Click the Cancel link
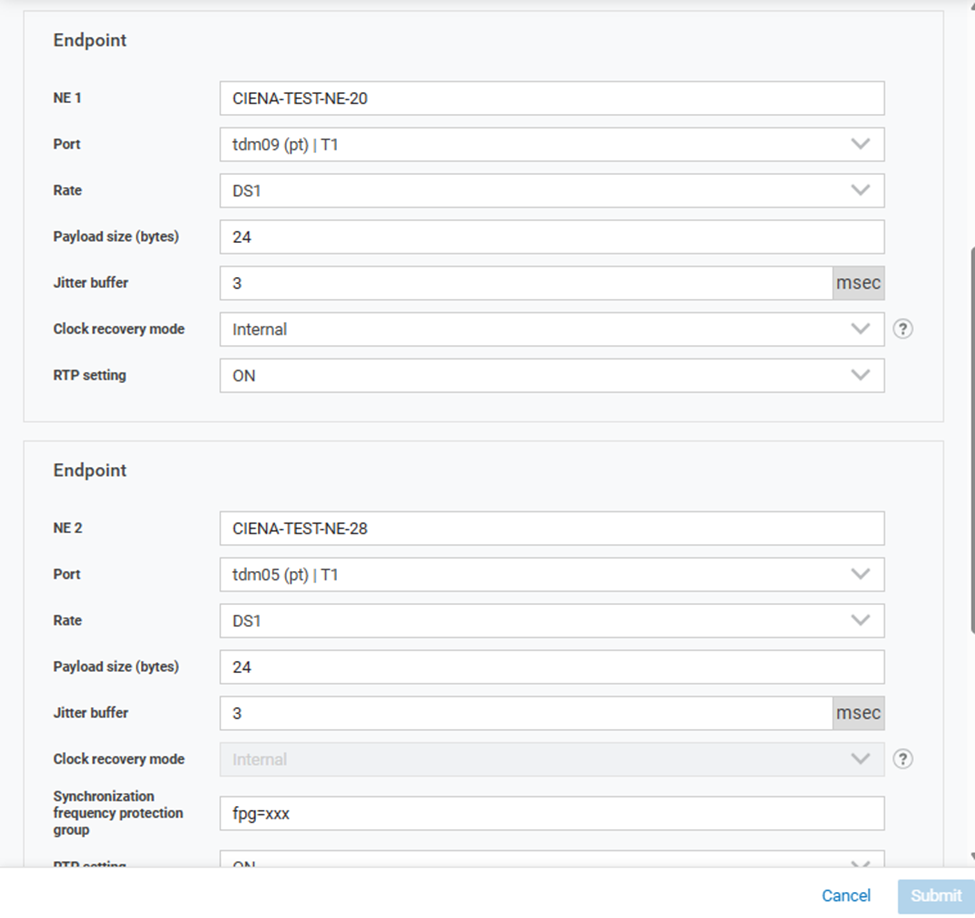 pos(846,896)
